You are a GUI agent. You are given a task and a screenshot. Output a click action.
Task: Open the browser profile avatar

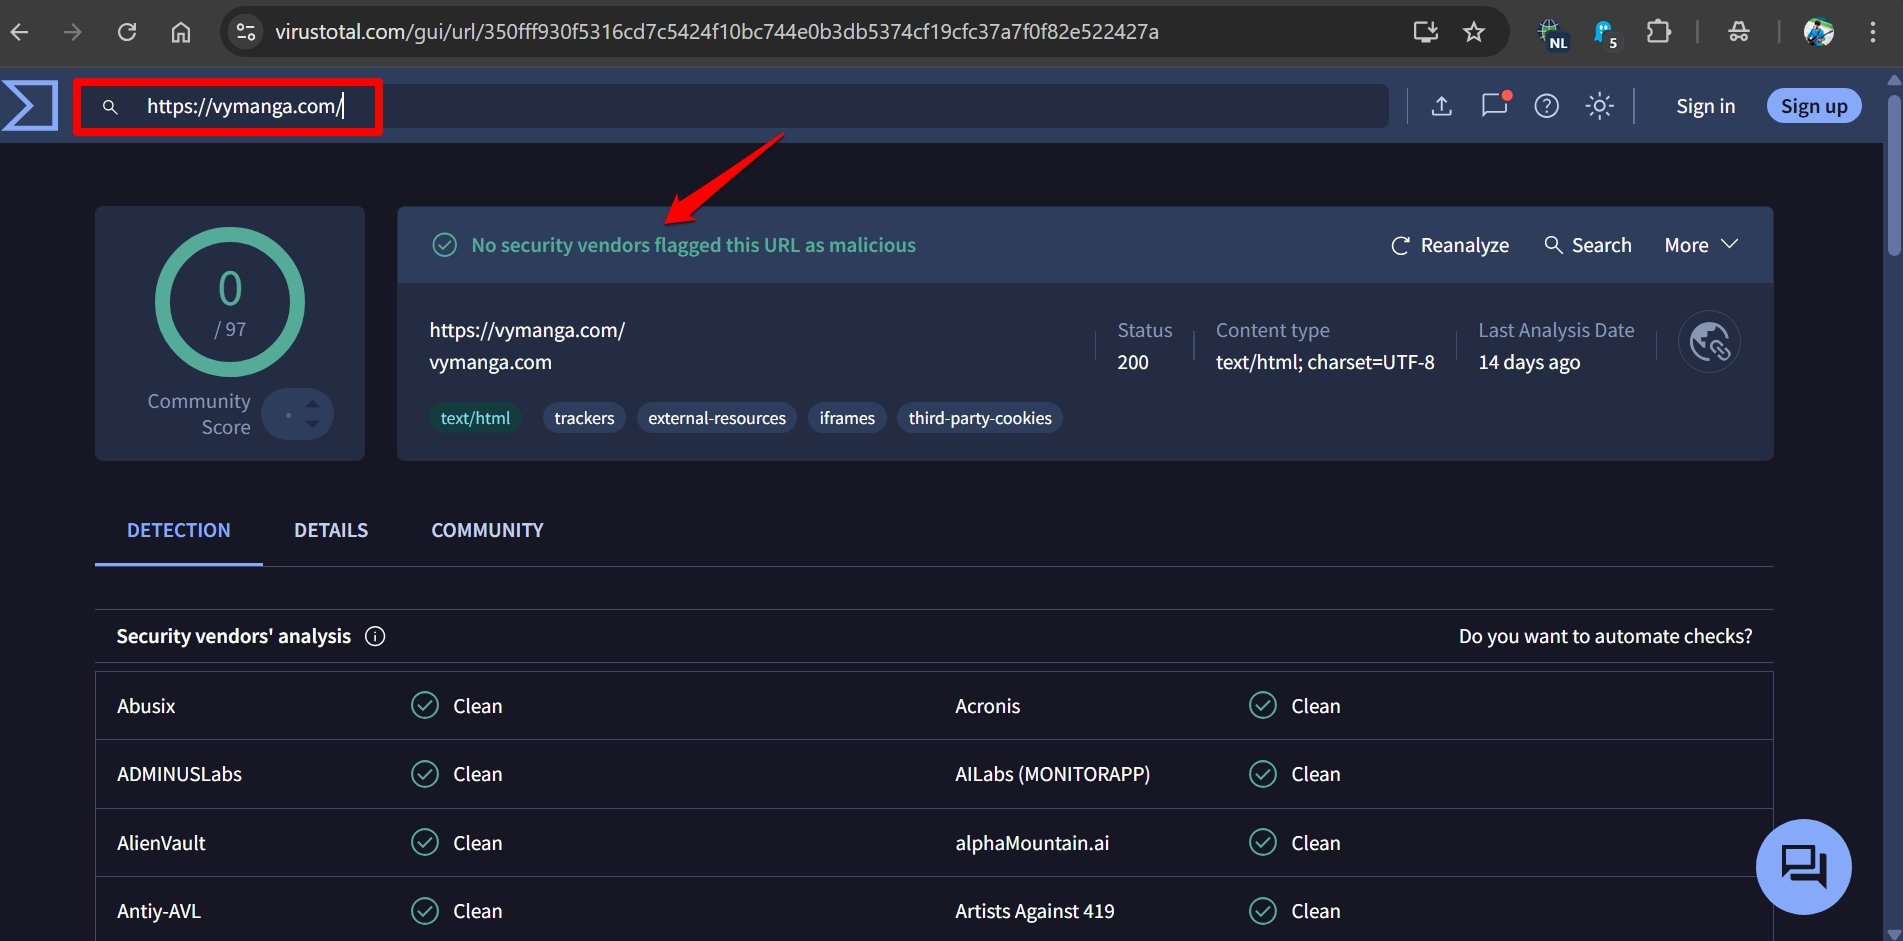click(1818, 32)
